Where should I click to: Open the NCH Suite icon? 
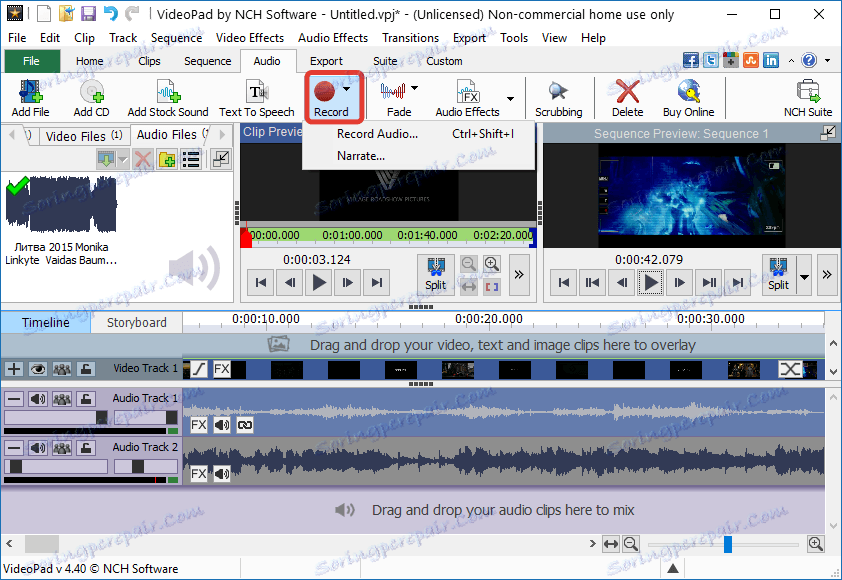pyautogui.click(x=807, y=93)
